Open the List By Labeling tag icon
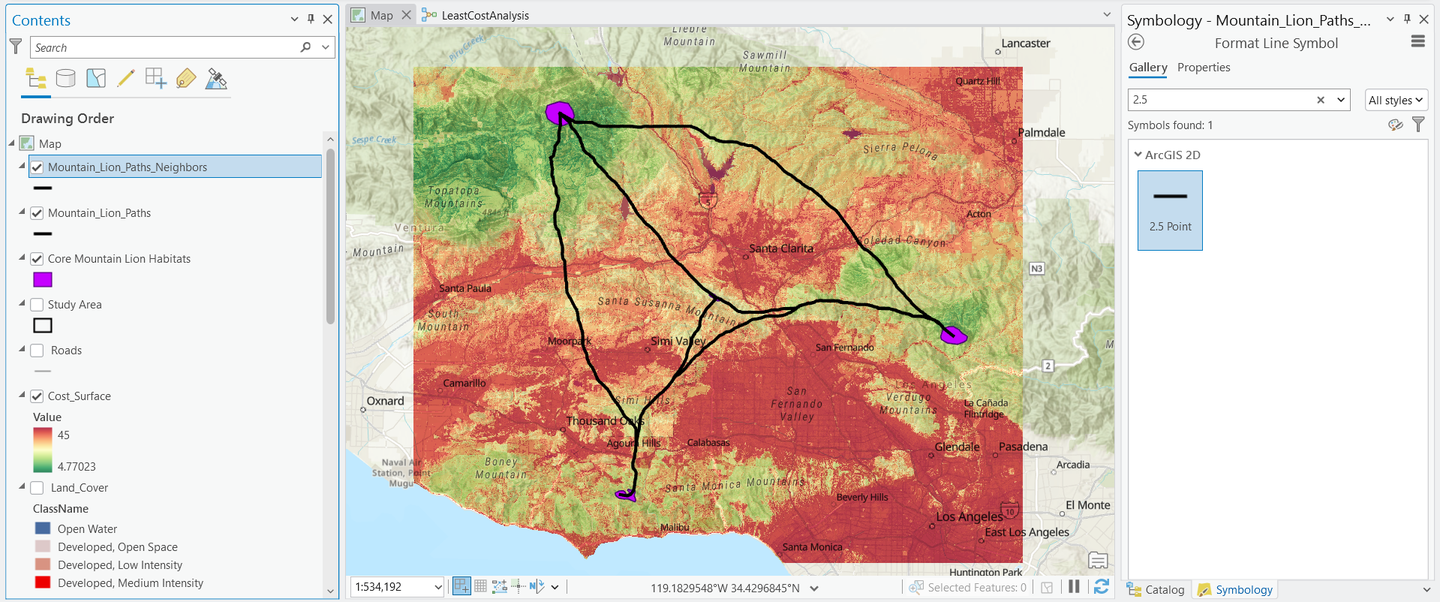The image size is (1440, 602). click(185, 79)
